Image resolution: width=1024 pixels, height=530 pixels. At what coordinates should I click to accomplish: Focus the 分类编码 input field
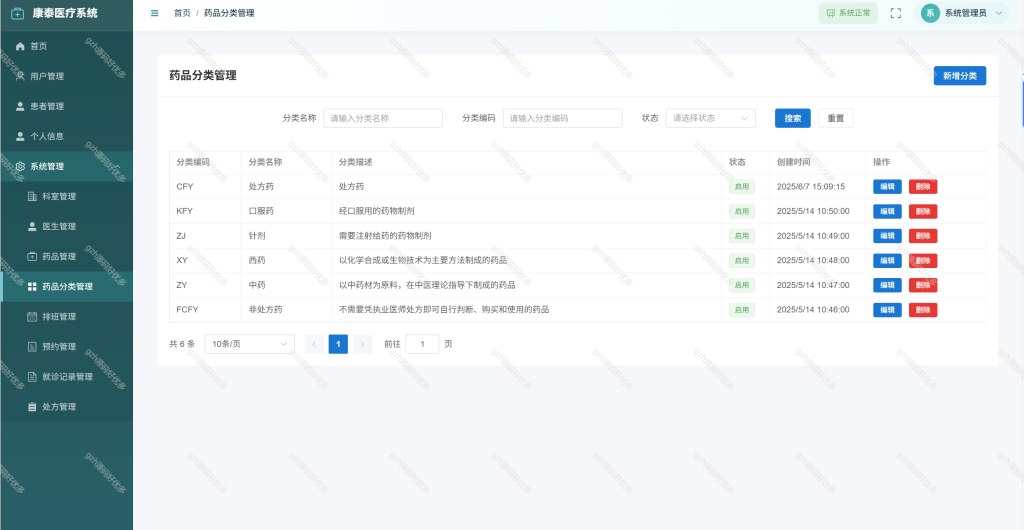562,118
